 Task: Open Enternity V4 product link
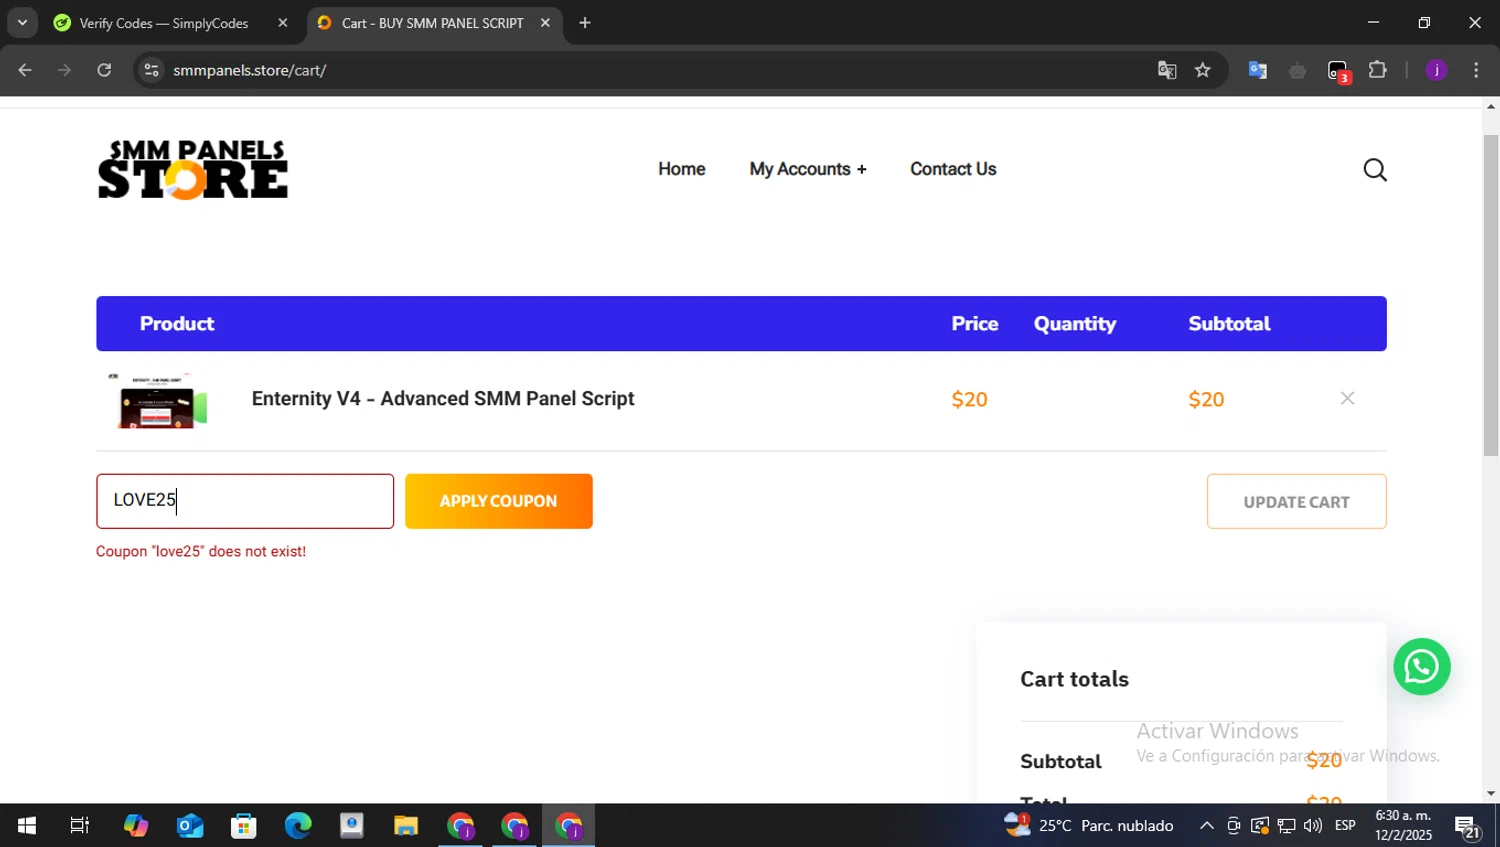(443, 398)
